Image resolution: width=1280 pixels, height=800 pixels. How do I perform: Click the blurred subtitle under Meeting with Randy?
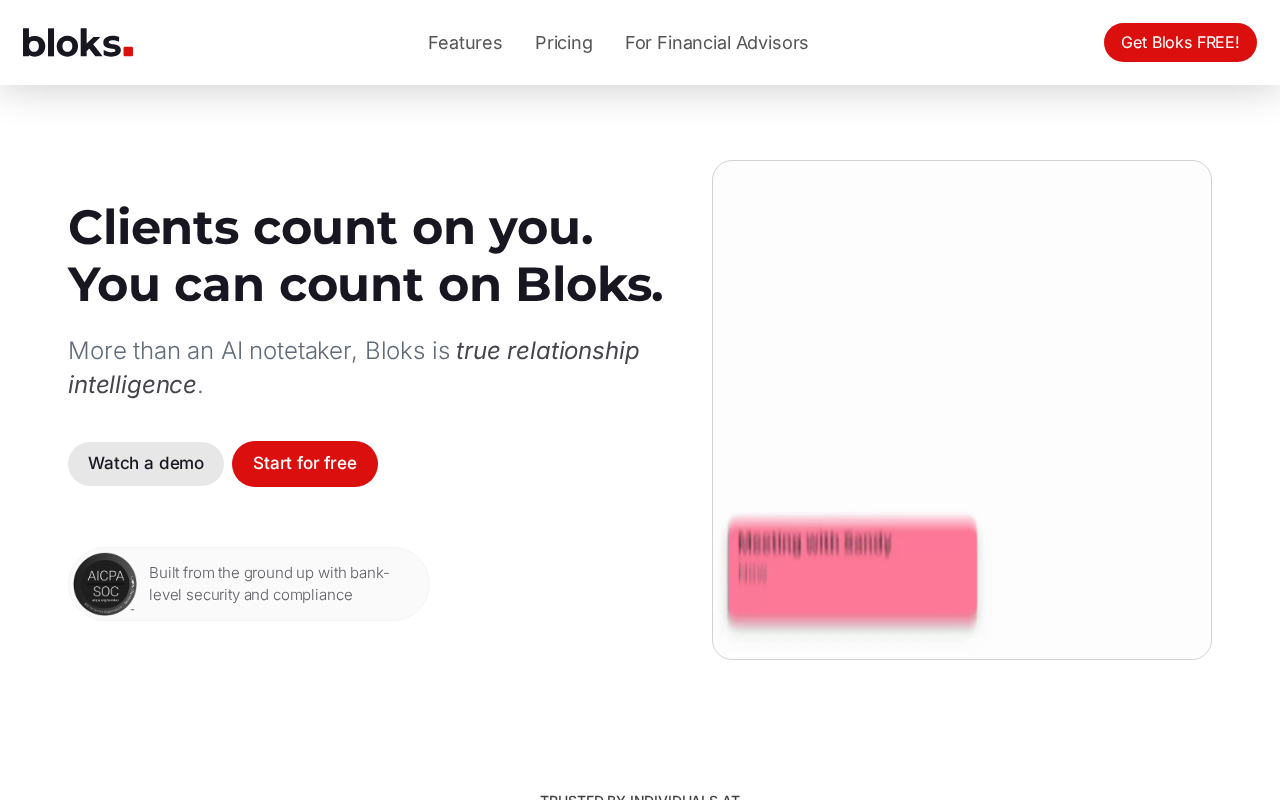pos(752,574)
